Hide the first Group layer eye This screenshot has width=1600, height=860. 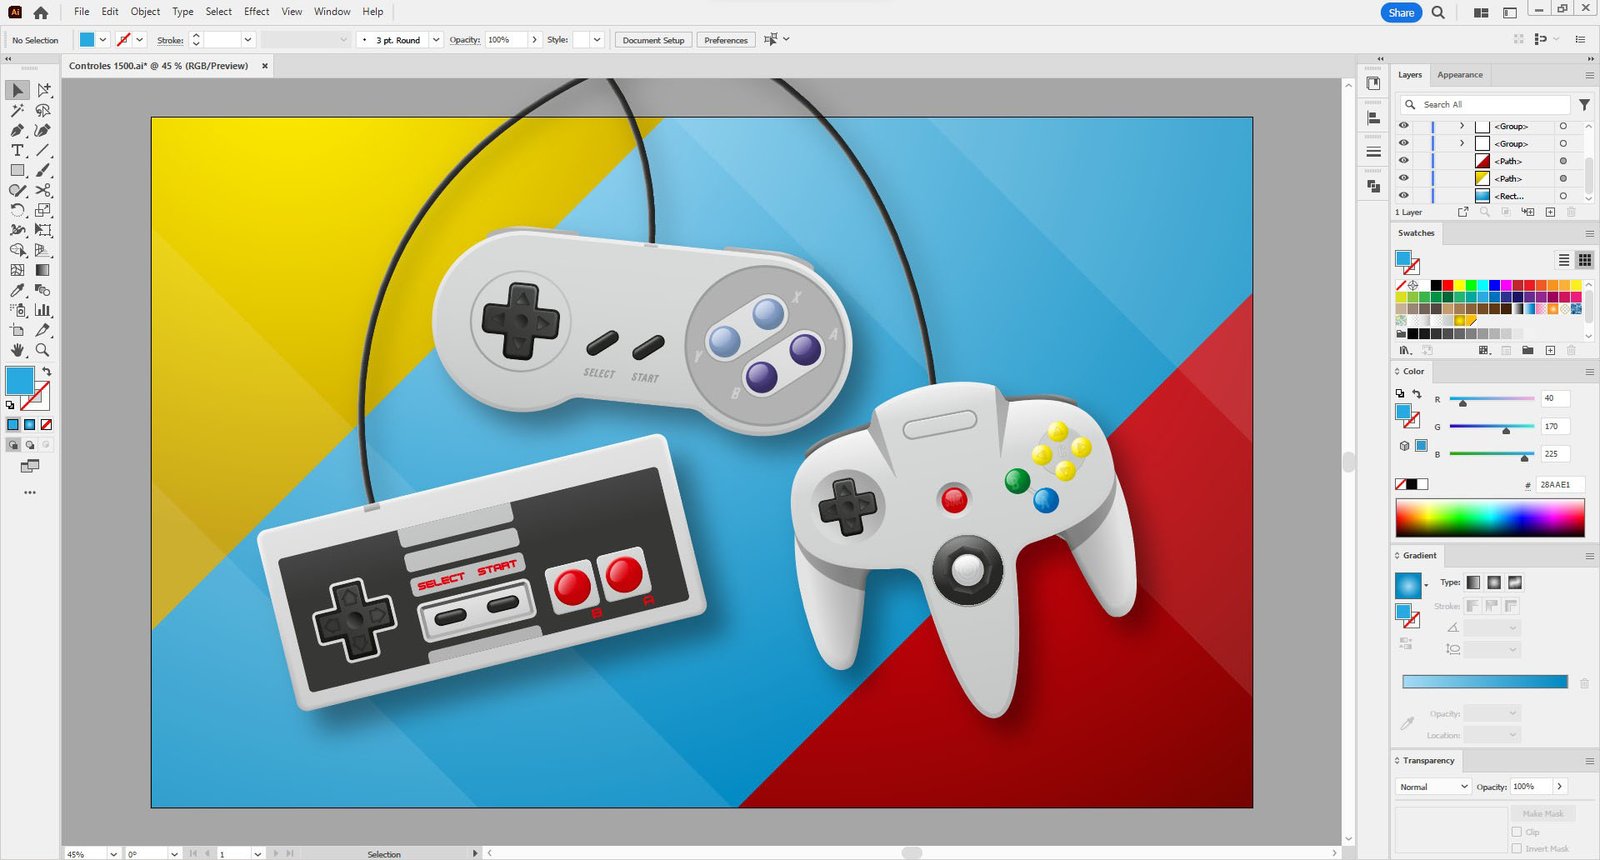(1403, 126)
